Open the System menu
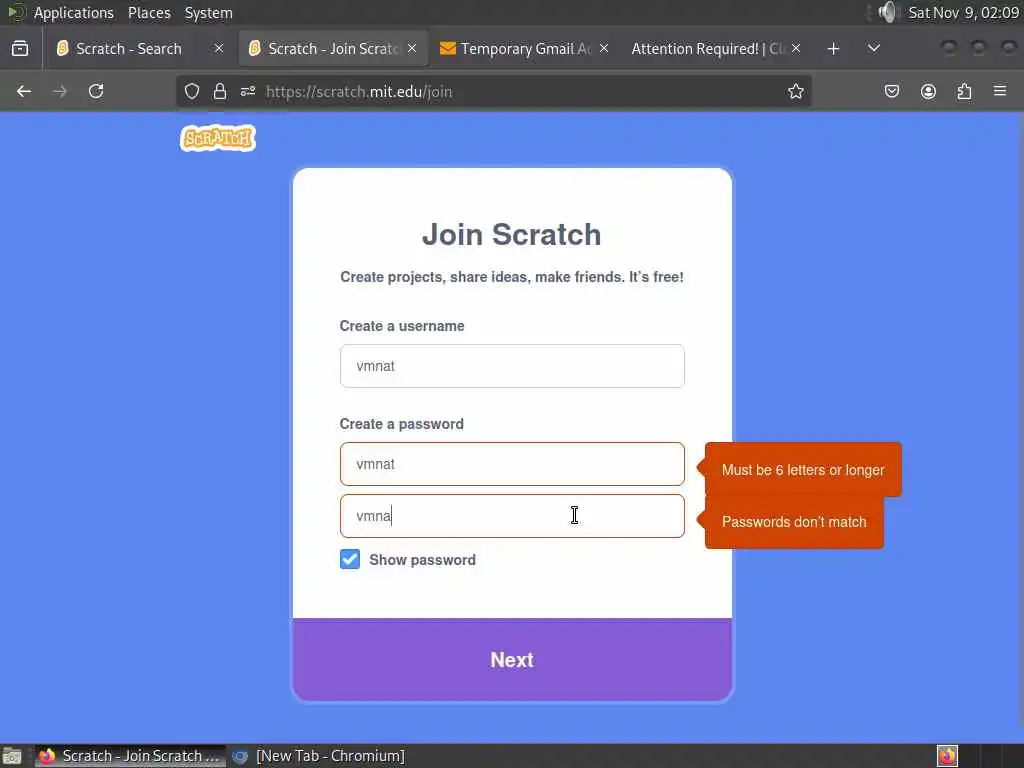1024x768 pixels. [x=208, y=12]
